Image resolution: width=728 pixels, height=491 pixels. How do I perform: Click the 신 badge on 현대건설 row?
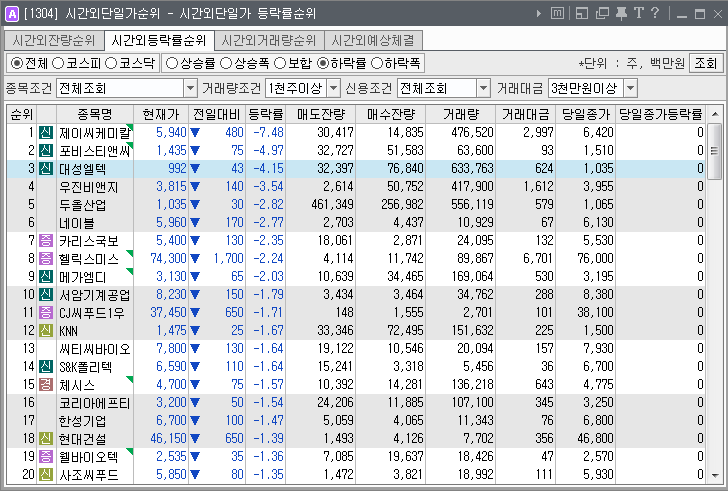[x=46, y=439]
